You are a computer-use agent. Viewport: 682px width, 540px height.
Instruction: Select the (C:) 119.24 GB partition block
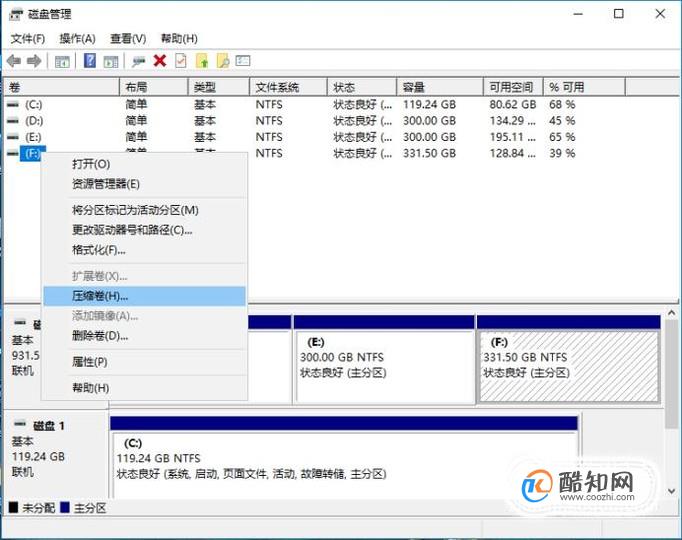(344, 457)
